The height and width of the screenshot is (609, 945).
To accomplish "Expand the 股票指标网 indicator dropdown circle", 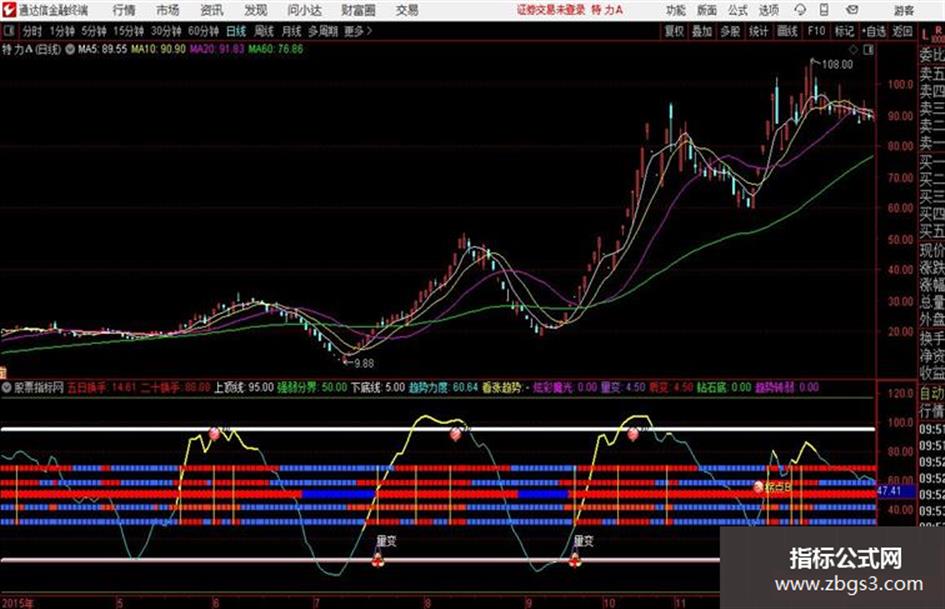I will tap(7, 388).
